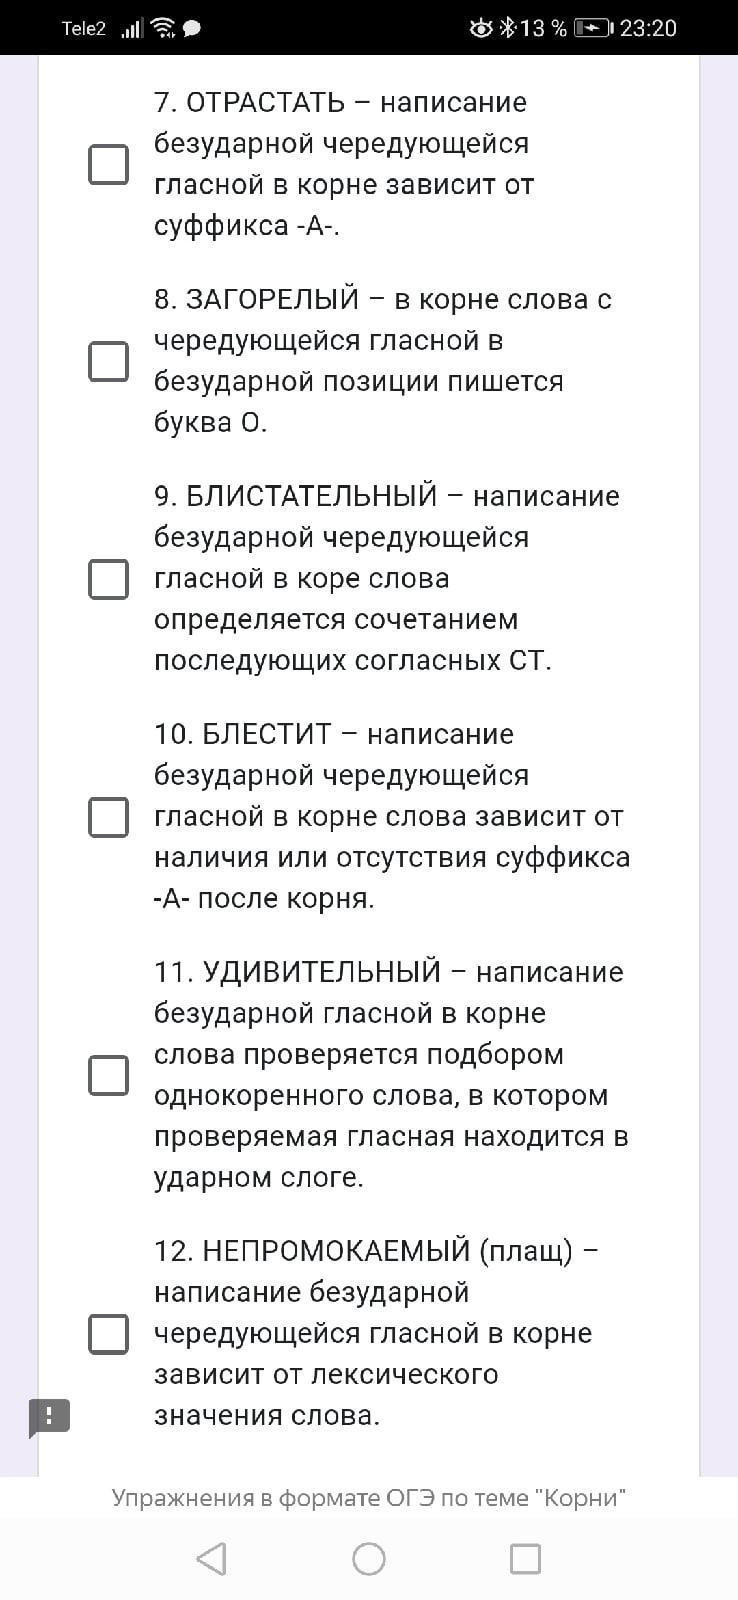This screenshot has width=738, height=1600.
Task: Tap the БЛЕСТИТ answer description text
Action: point(390,816)
